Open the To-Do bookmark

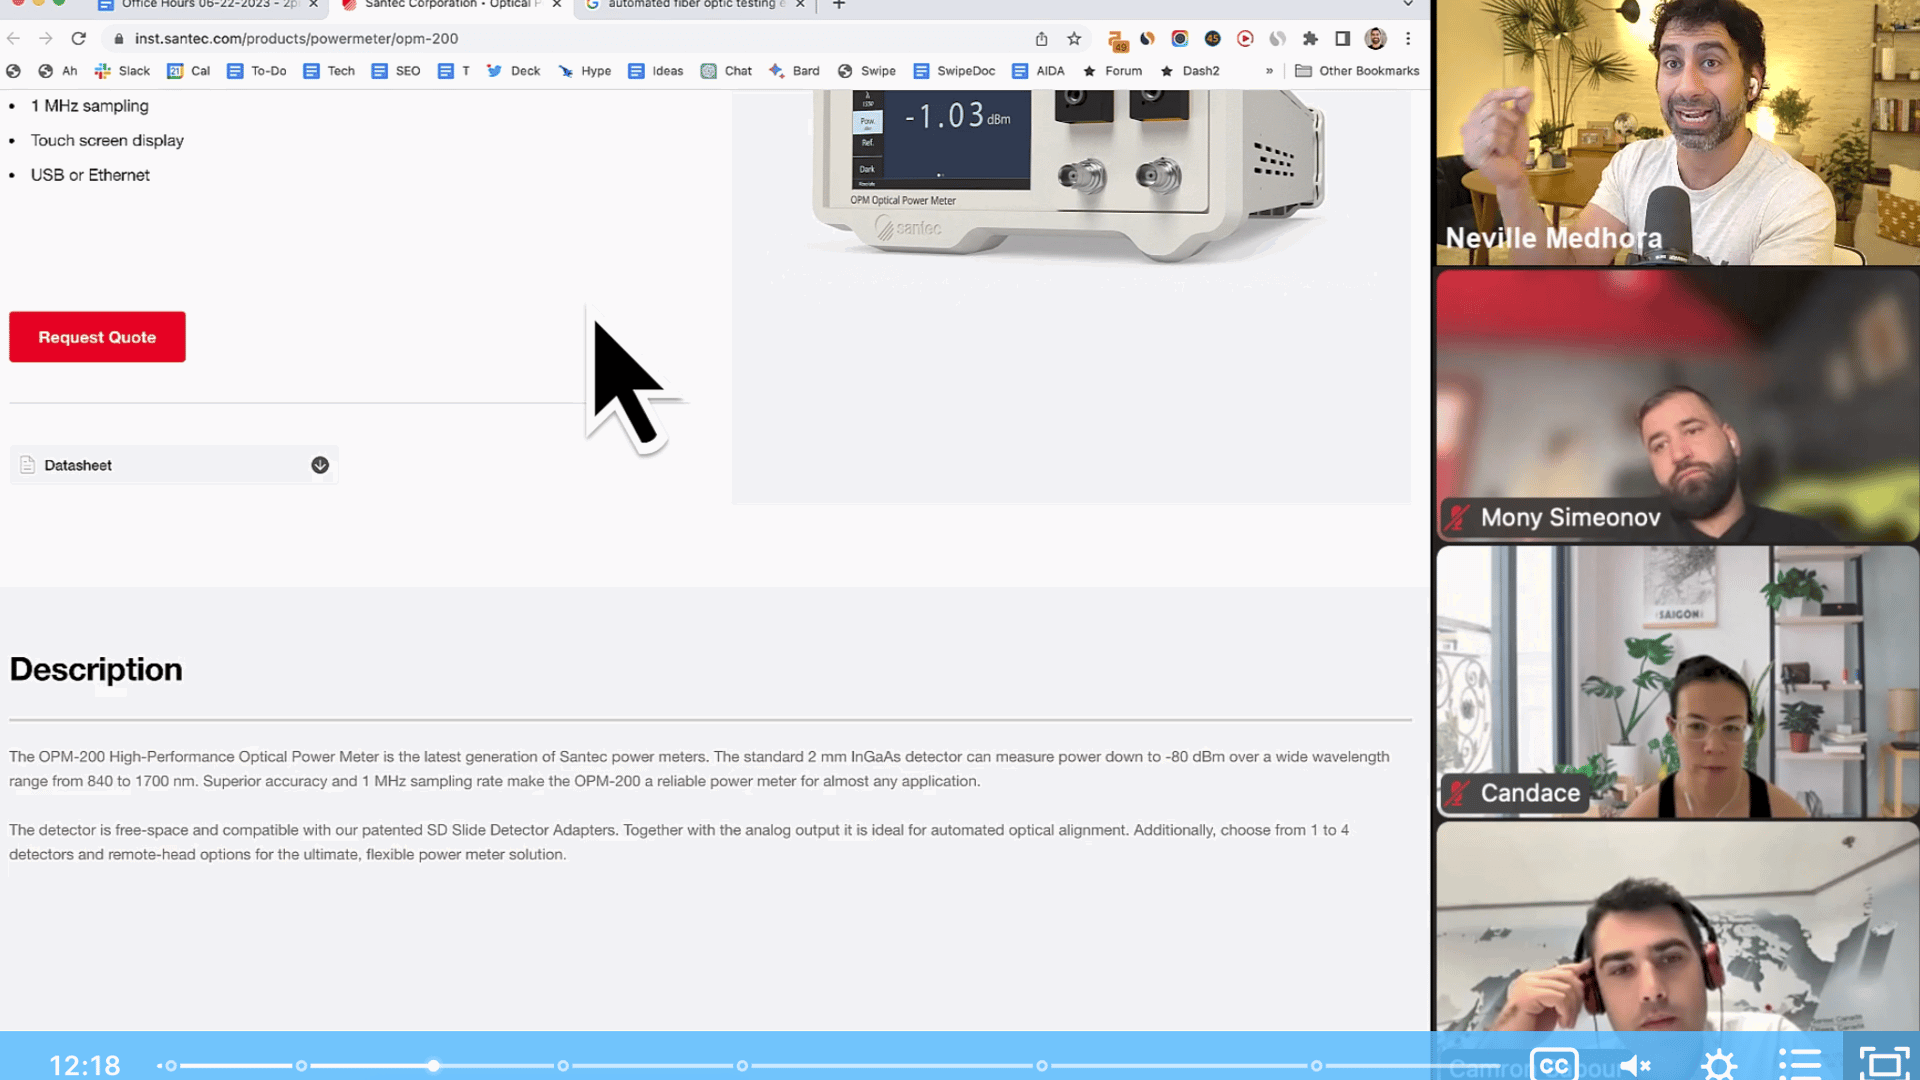click(x=257, y=71)
